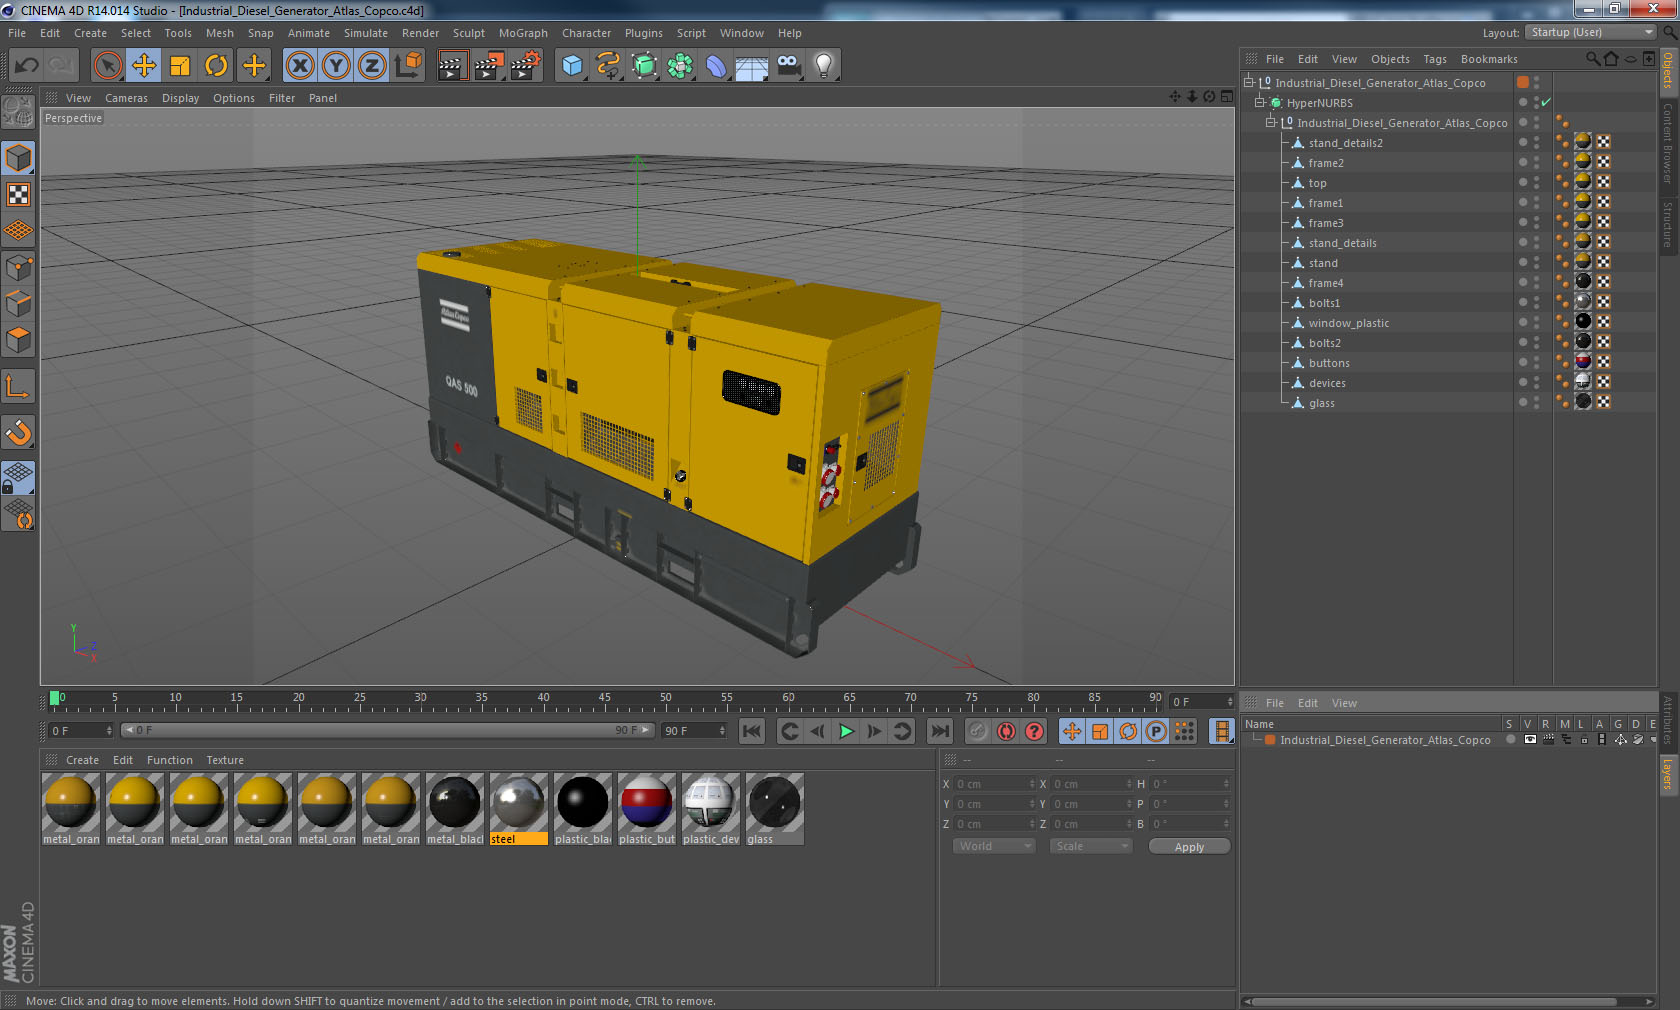Open the viewport Display menu
This screenshot has width=1680, height=1010.
click(x=180, y=98)
